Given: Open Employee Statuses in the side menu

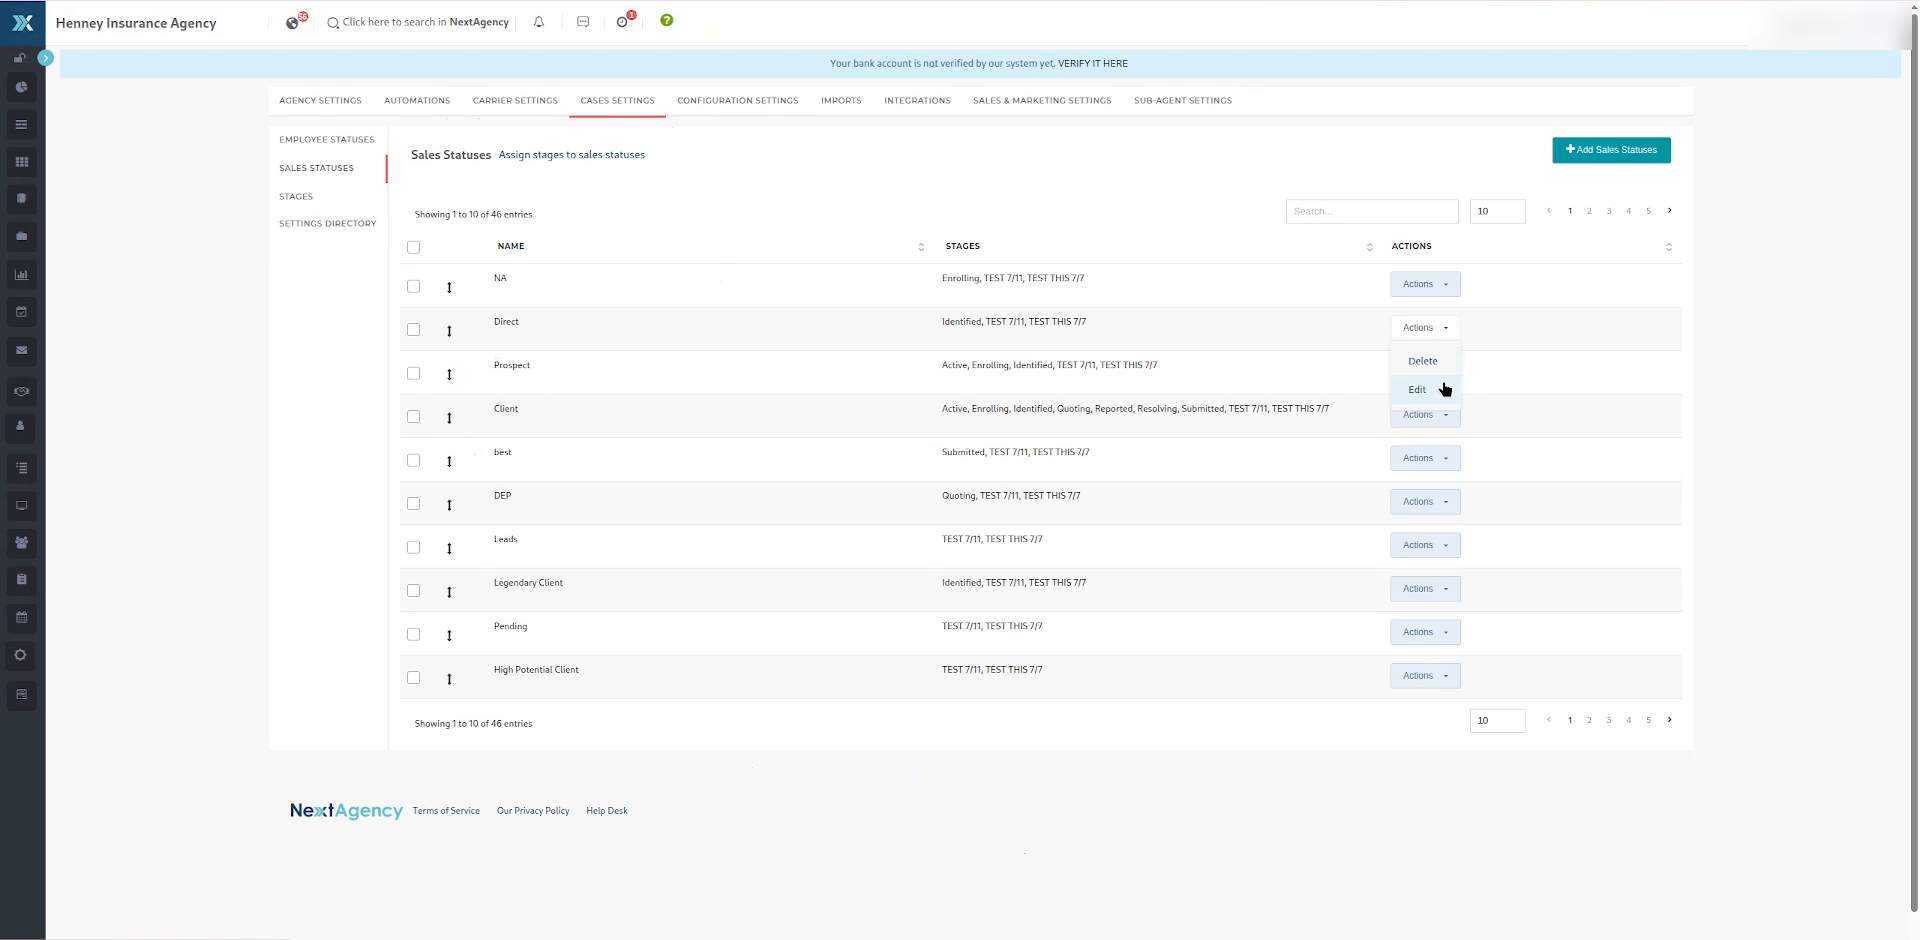Looking at the screenshot, I should pos(327,140).
